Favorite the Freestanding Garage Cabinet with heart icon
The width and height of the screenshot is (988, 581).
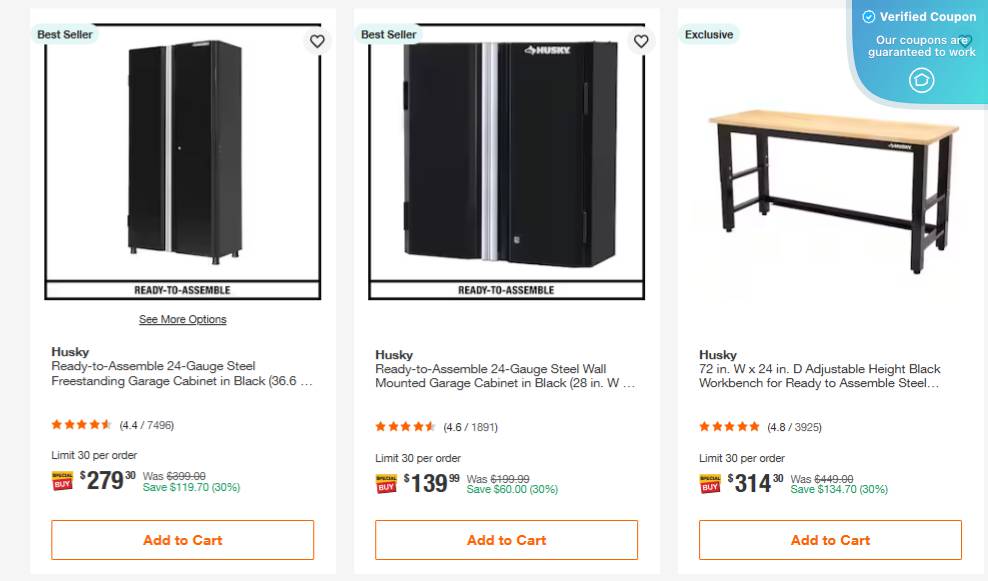click(317, 41)
